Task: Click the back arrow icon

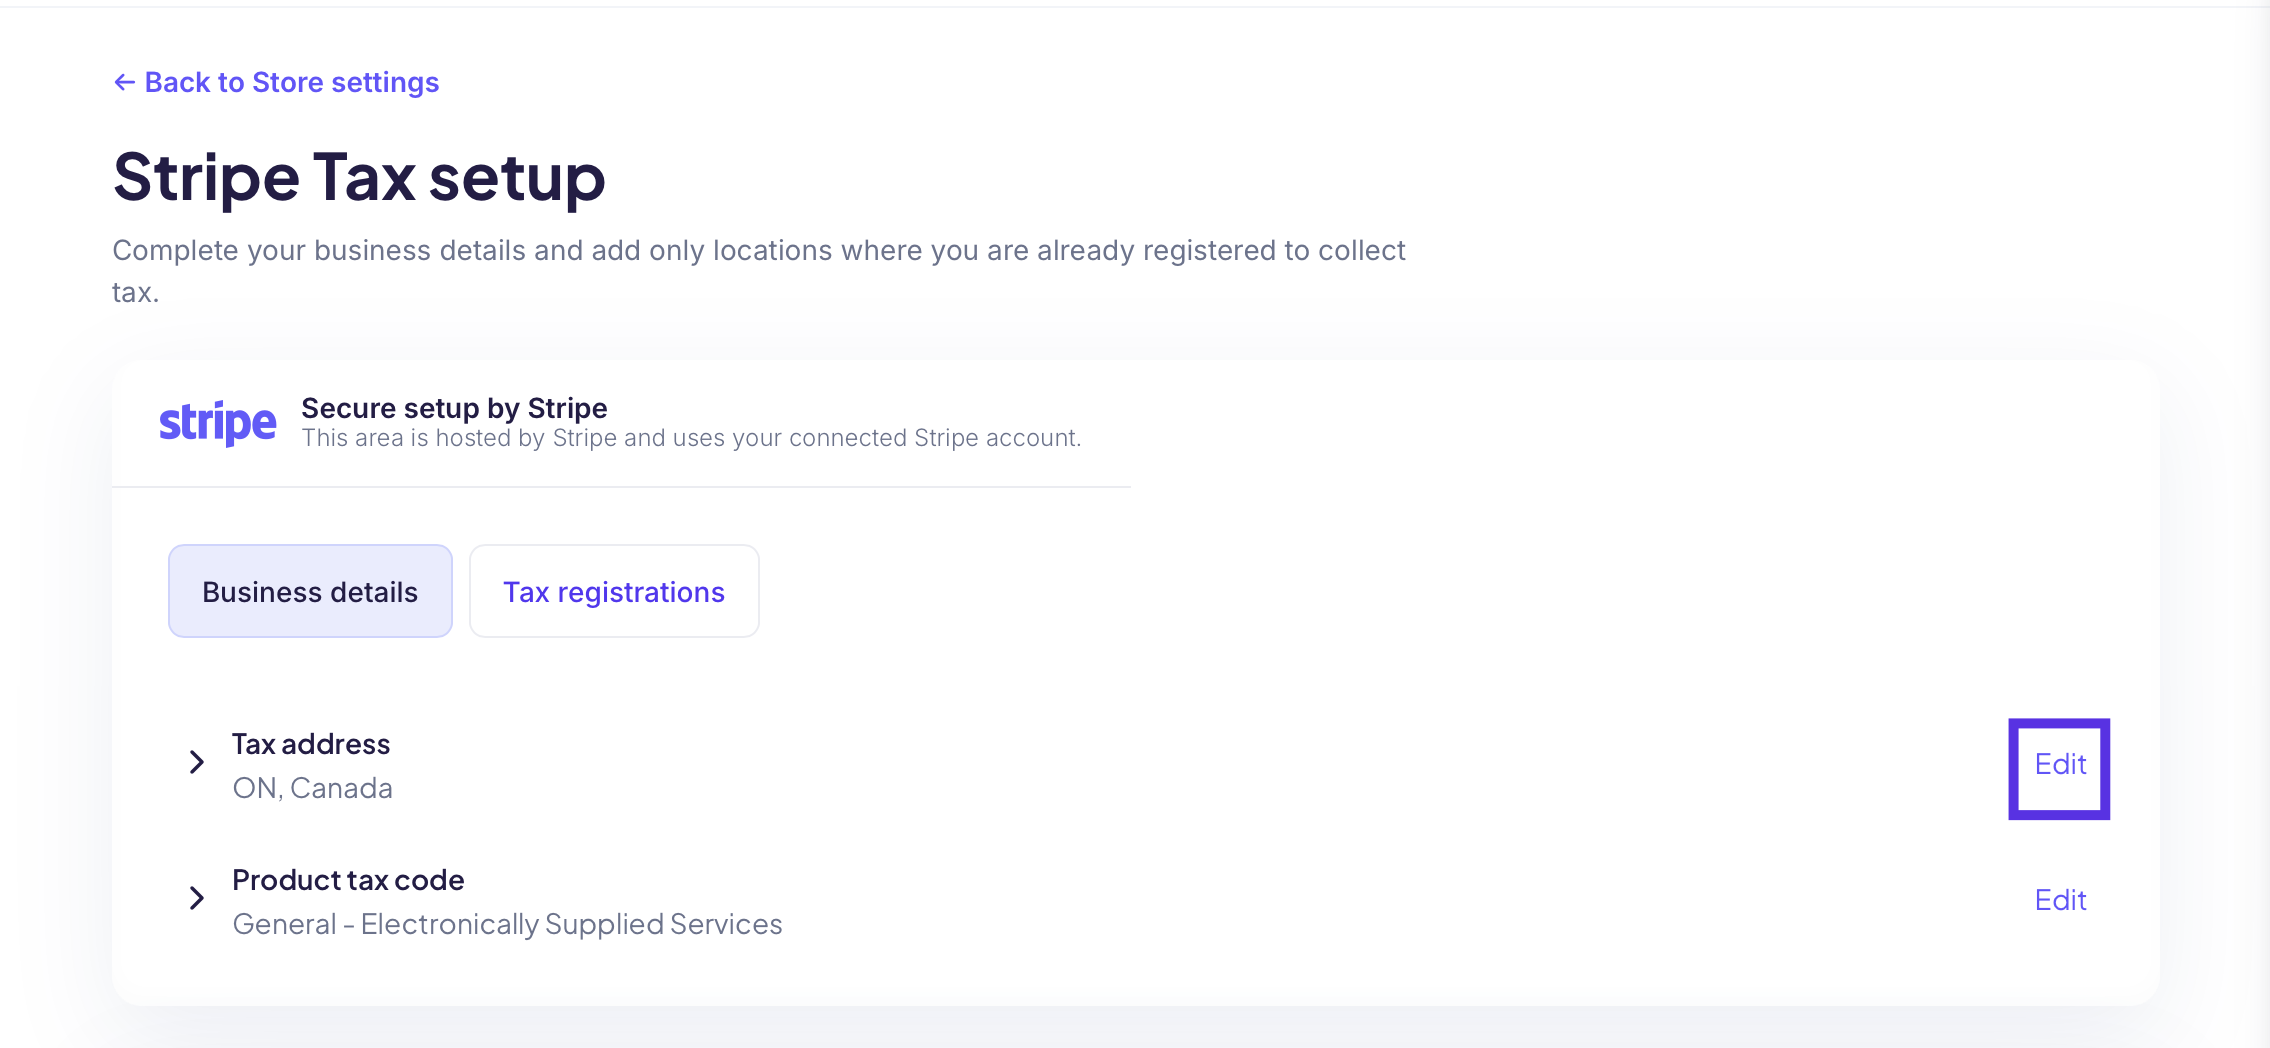Action: pyautogui.click(x=124, y=82)
